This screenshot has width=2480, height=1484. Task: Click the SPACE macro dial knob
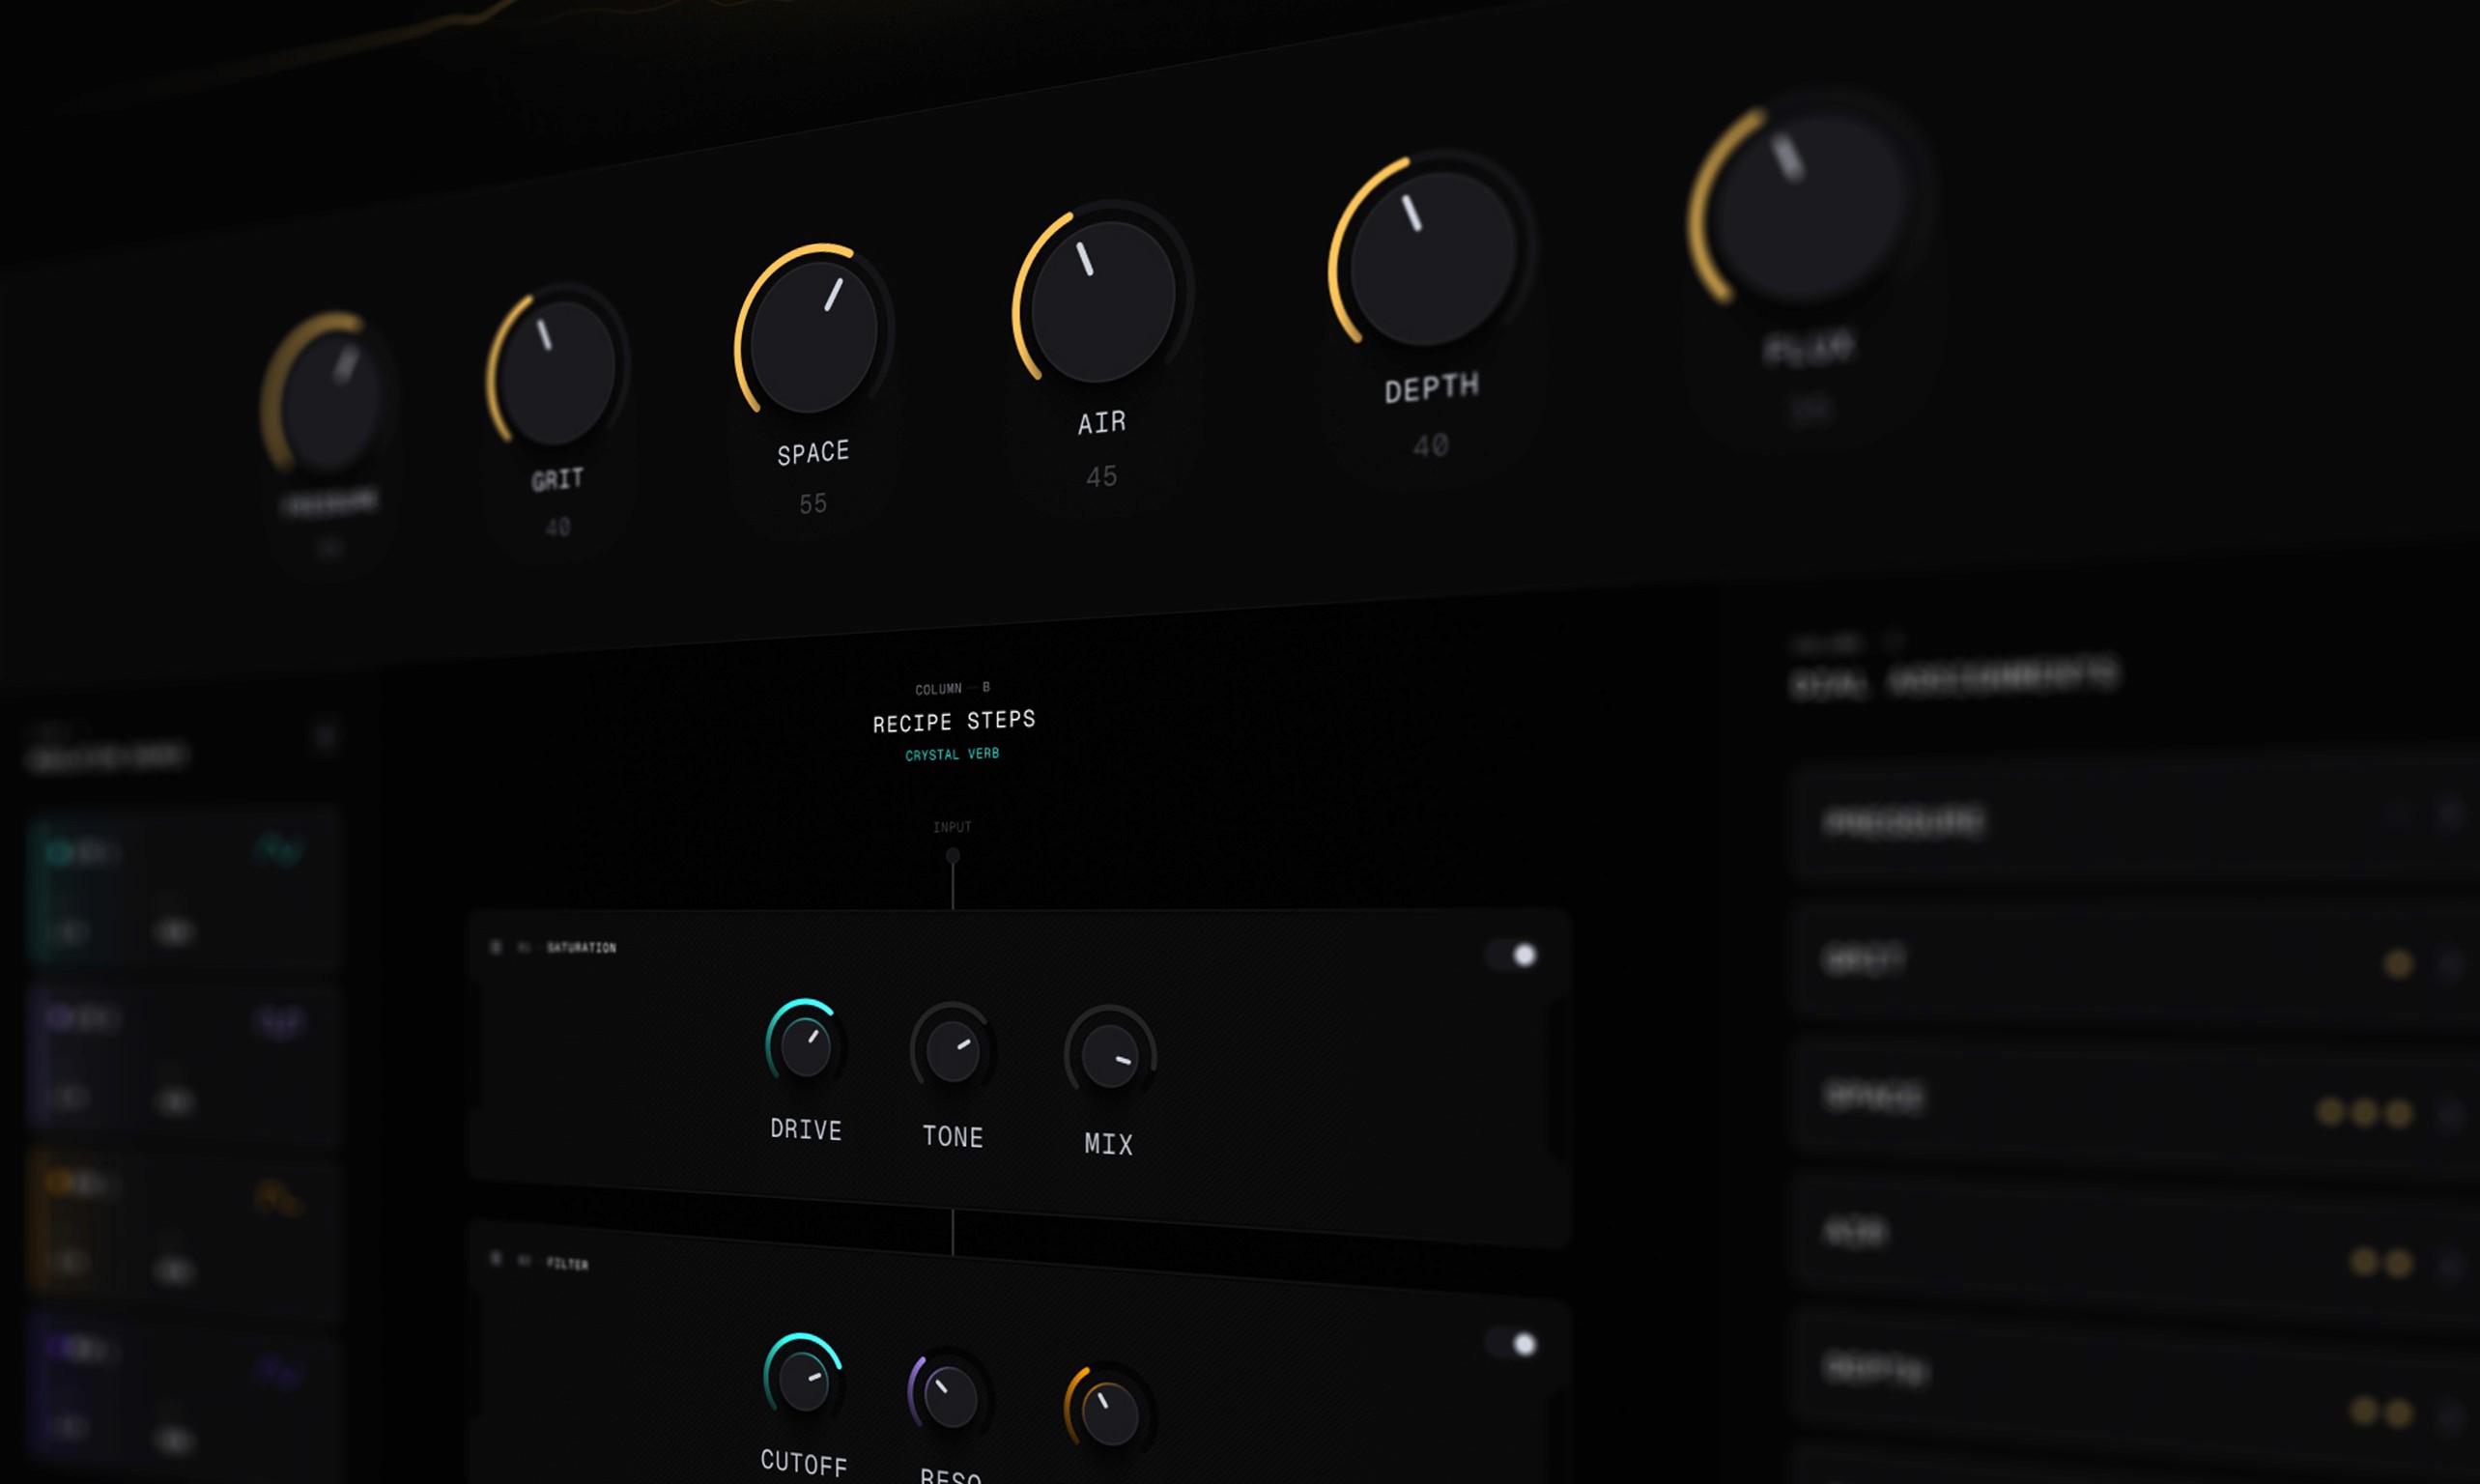(x=813, y=337)
